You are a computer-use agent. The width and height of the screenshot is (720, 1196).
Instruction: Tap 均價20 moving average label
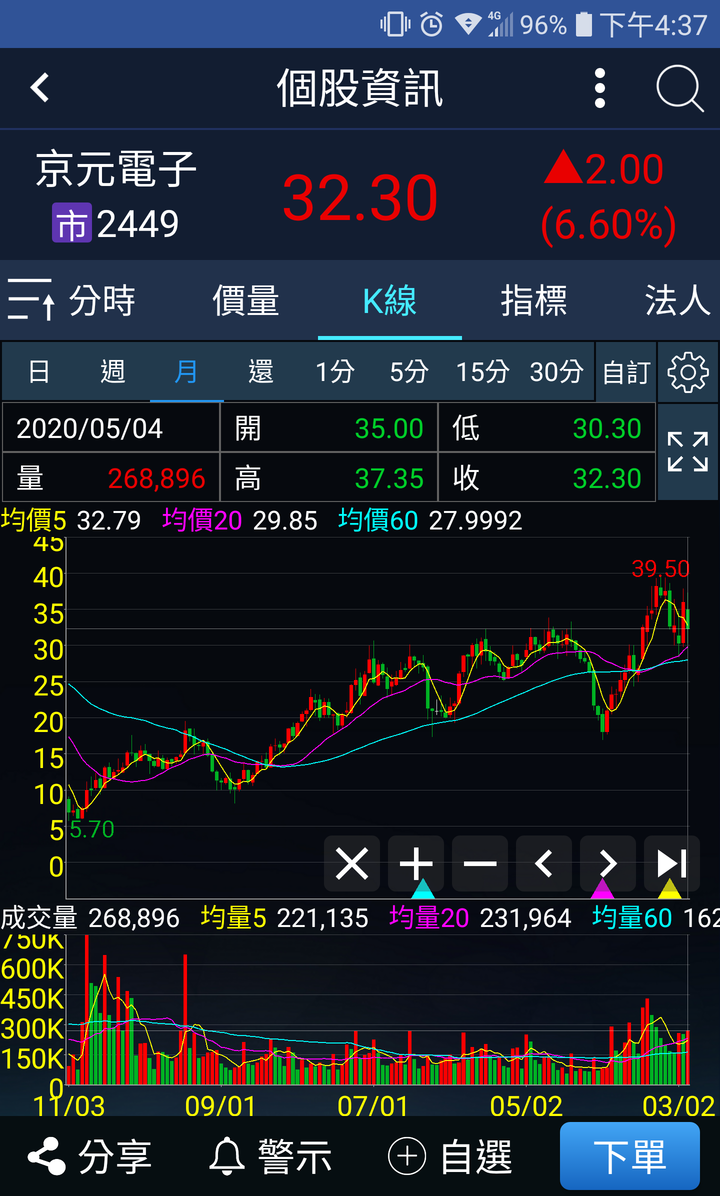point(202,521)
